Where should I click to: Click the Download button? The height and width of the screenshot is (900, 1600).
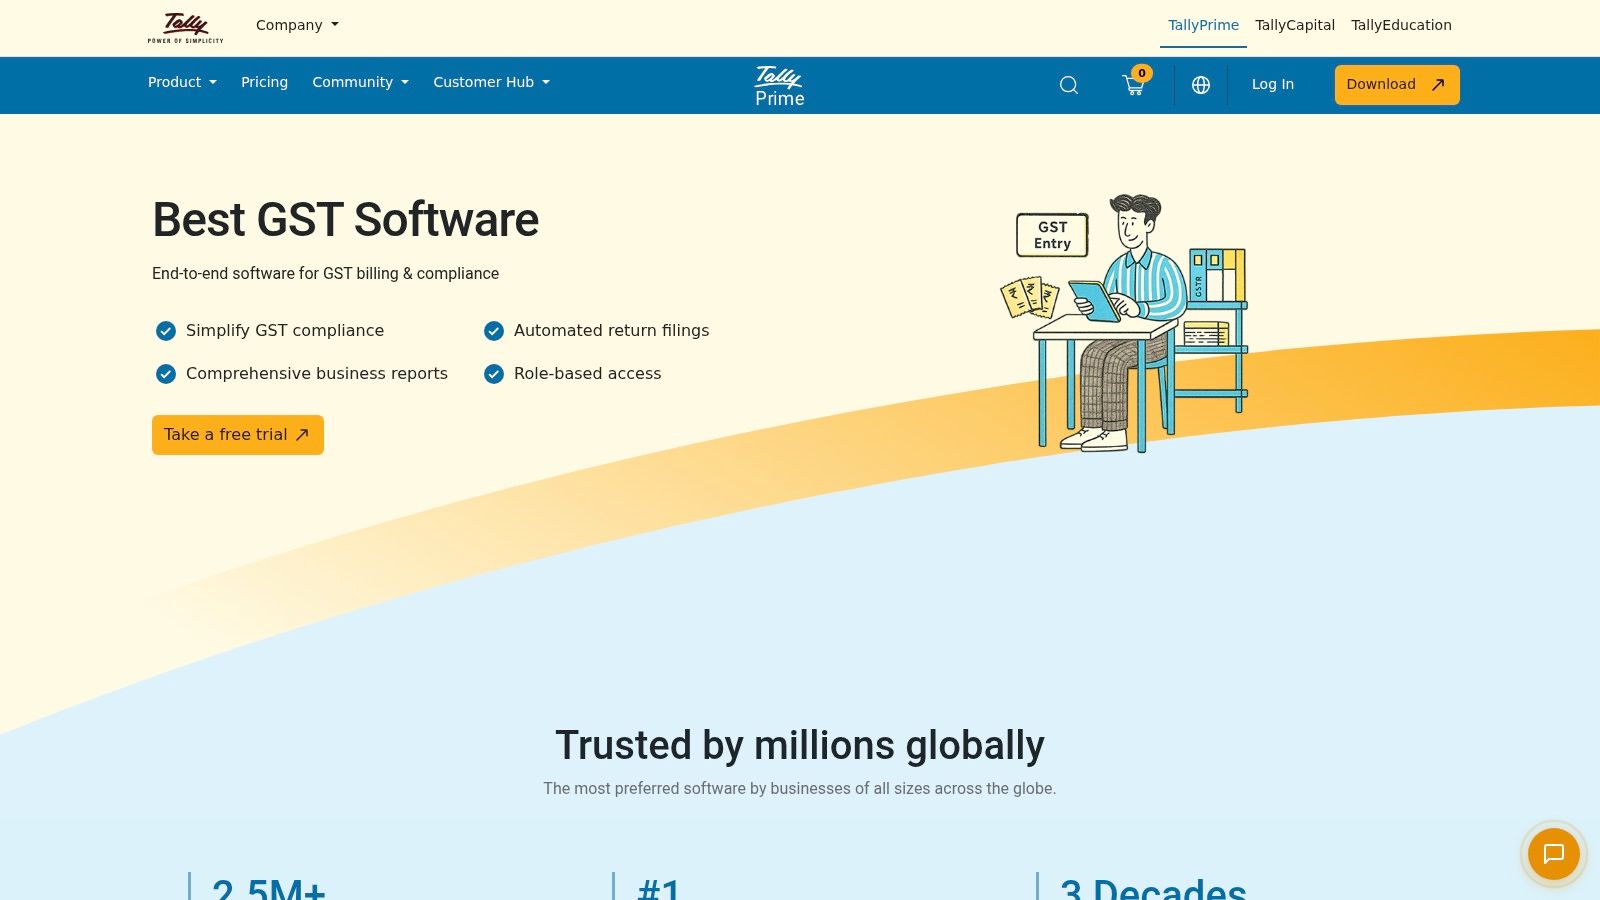[x=1397, y=85]
